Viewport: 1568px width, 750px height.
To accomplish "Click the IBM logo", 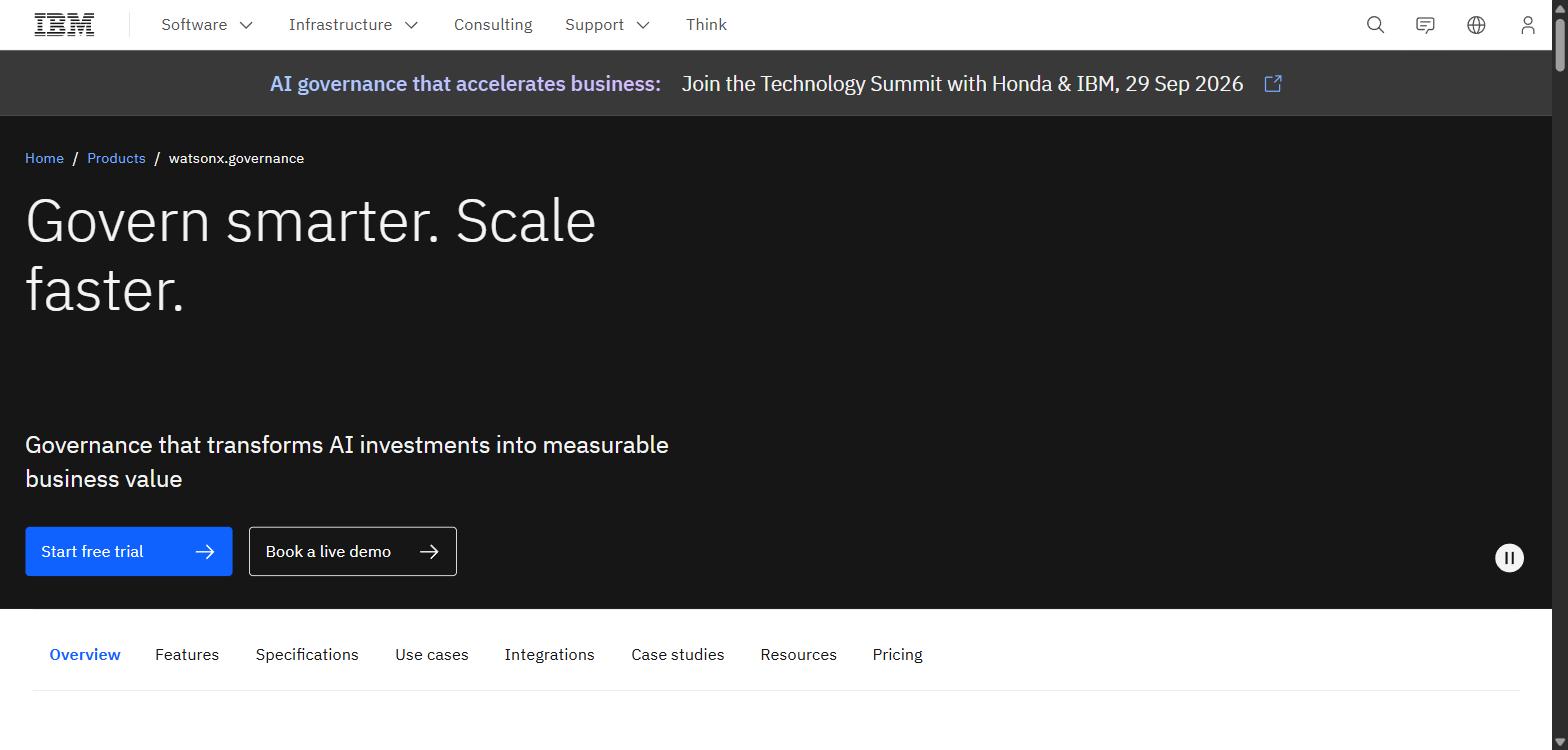I will [x=64, y=25].
